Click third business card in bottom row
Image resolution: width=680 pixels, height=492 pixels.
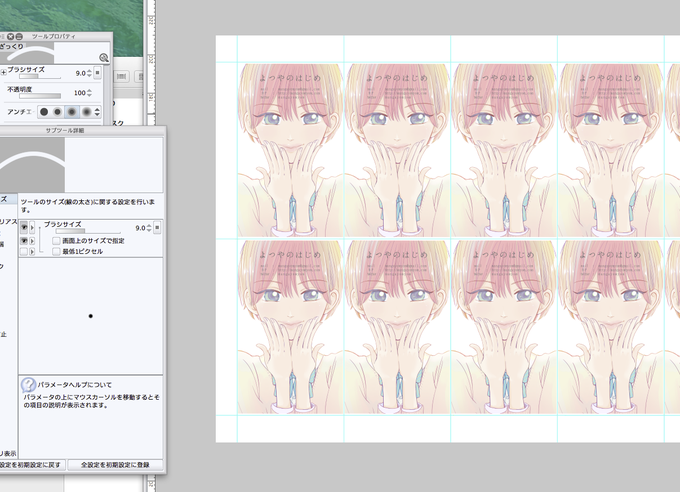point(504,327)
